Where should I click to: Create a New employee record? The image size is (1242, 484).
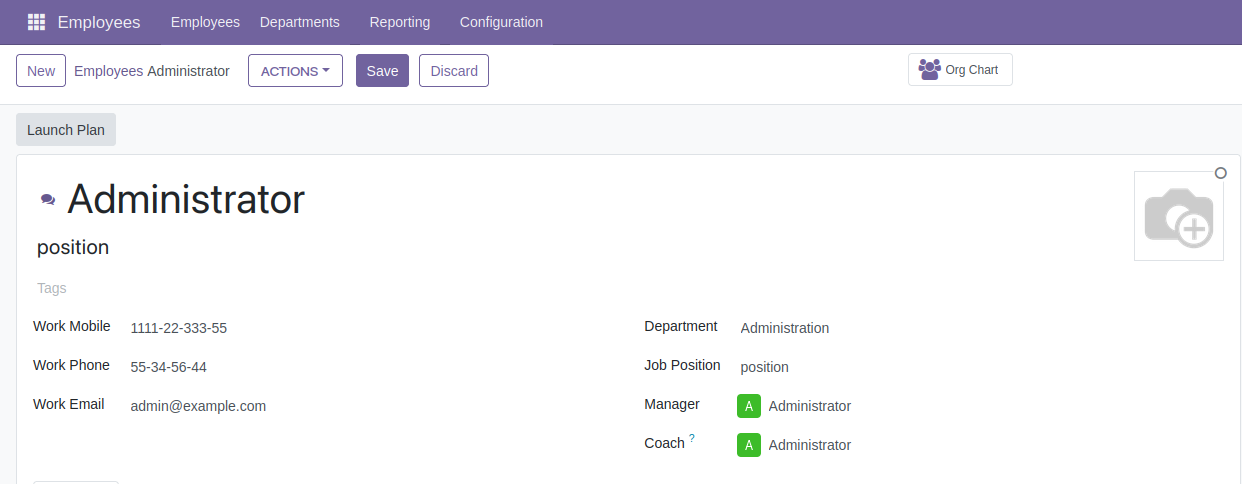pyautogui.click(x=41, y=71)
